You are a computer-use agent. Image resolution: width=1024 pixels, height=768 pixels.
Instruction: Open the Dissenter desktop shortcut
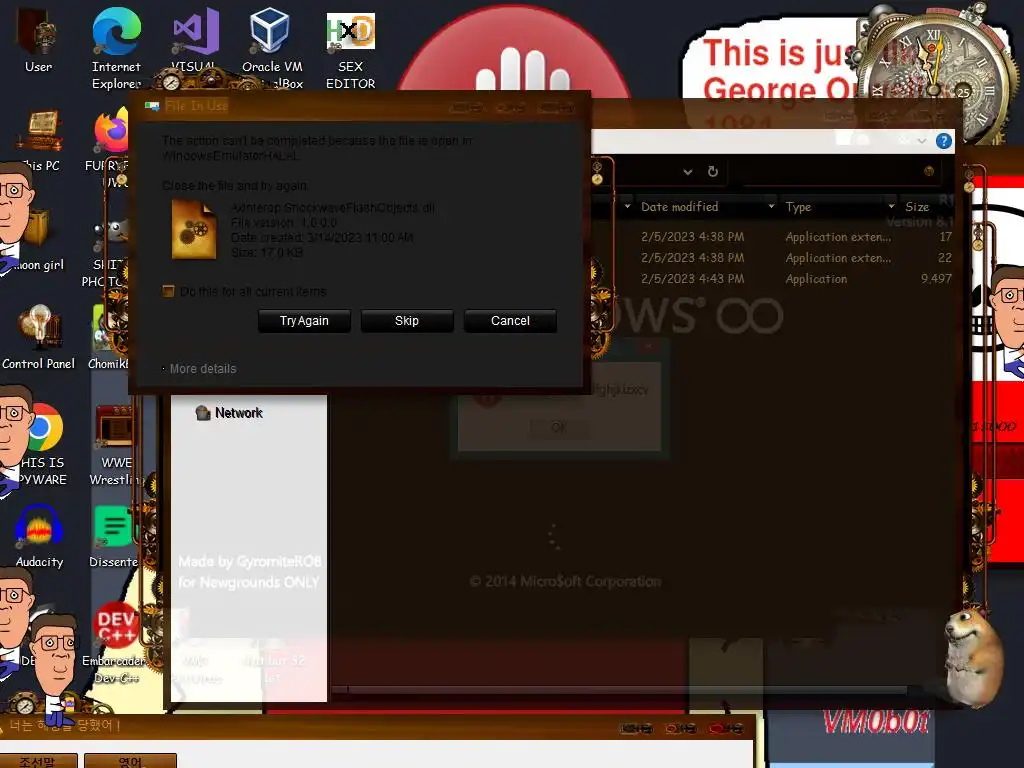[114, 536]
